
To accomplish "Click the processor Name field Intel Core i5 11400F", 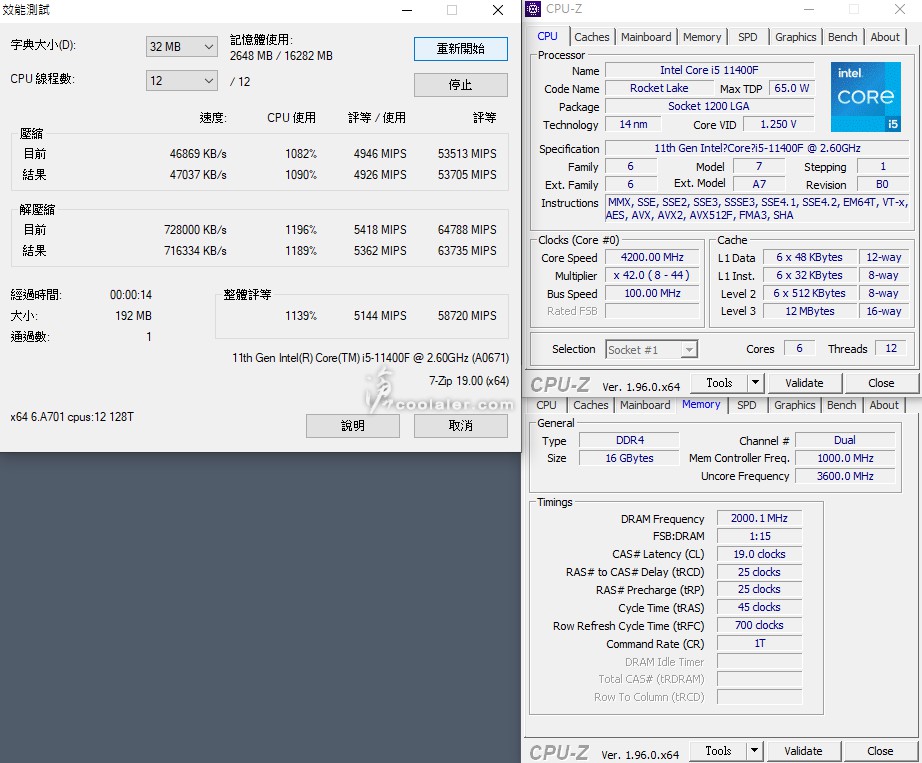I will (x=709, y=70).
